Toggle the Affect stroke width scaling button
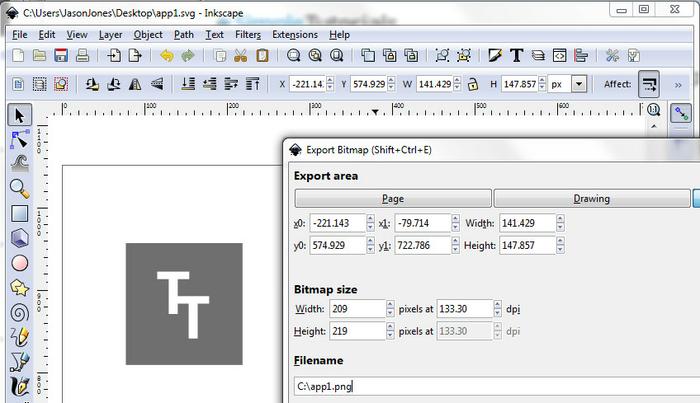 pos(649,84)
